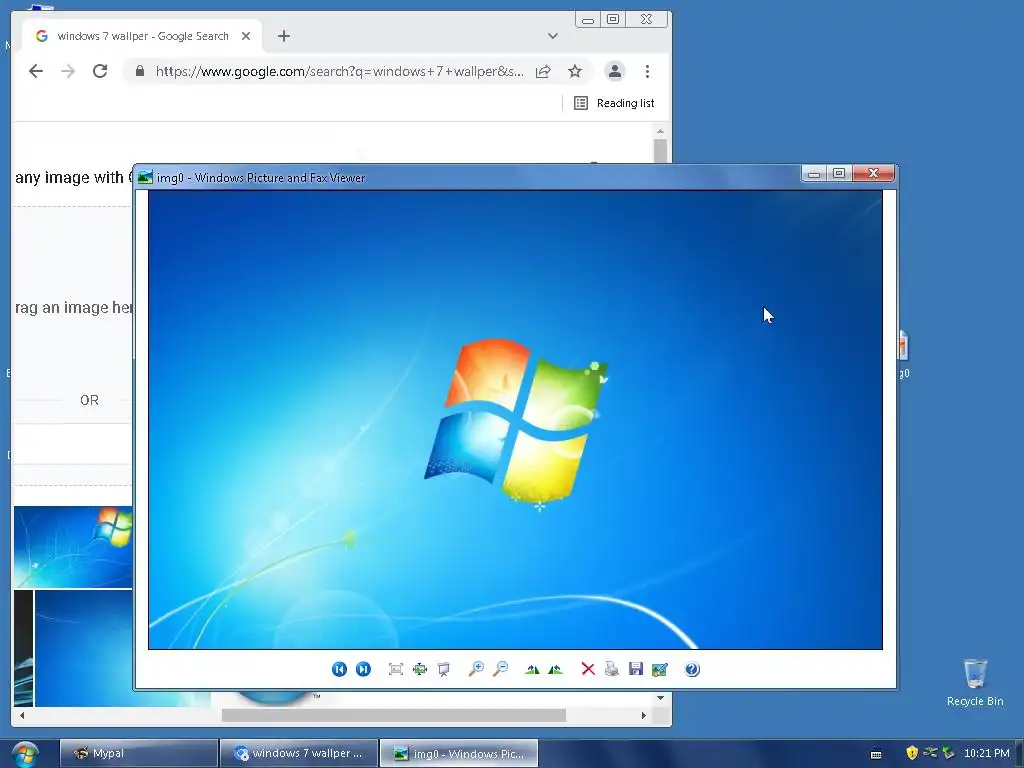Open Picture Viewer help icon
This screenshot has width=1024, height=768.
click(x=692, y=669)
